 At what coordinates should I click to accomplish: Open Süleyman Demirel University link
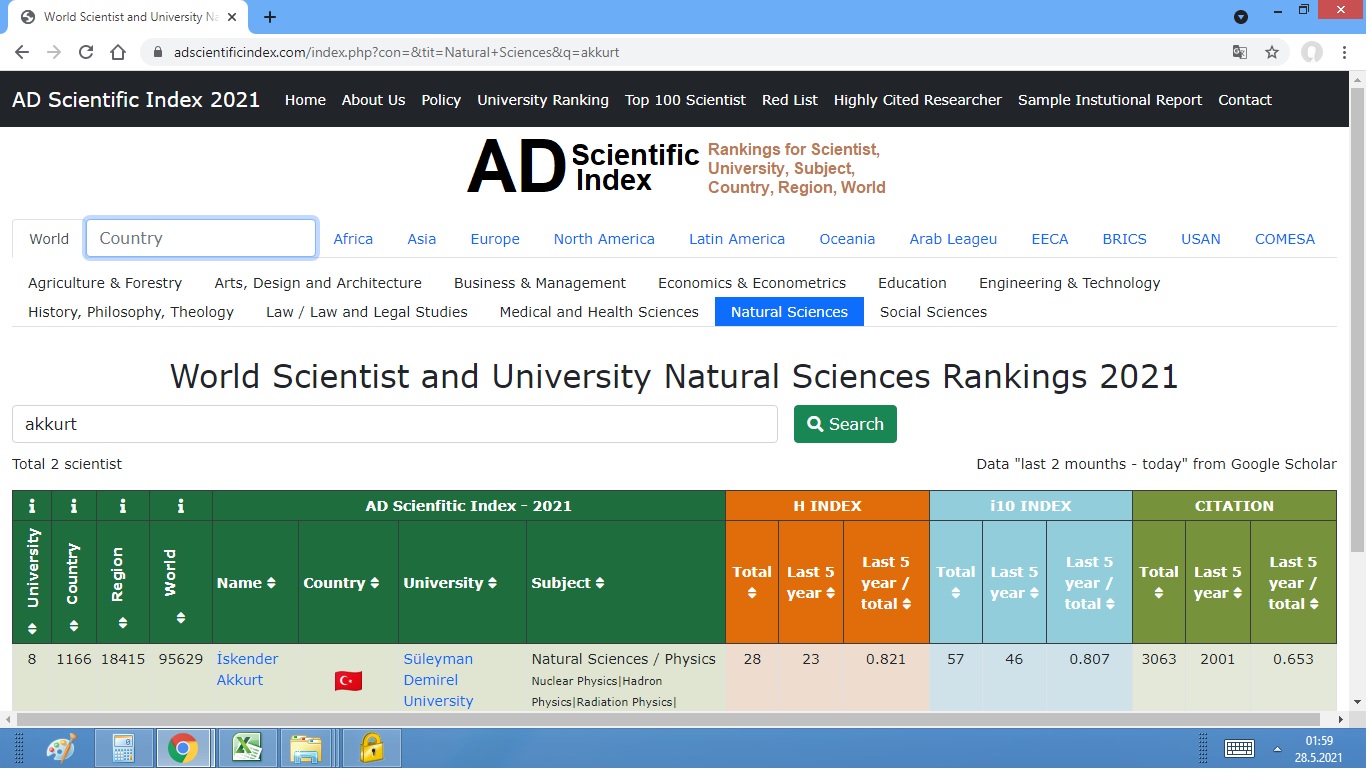(438, 680)
